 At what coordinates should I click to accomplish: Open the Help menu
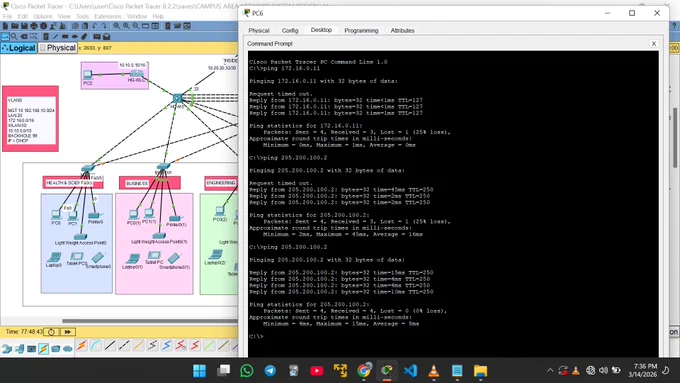[x=158, y=16]
